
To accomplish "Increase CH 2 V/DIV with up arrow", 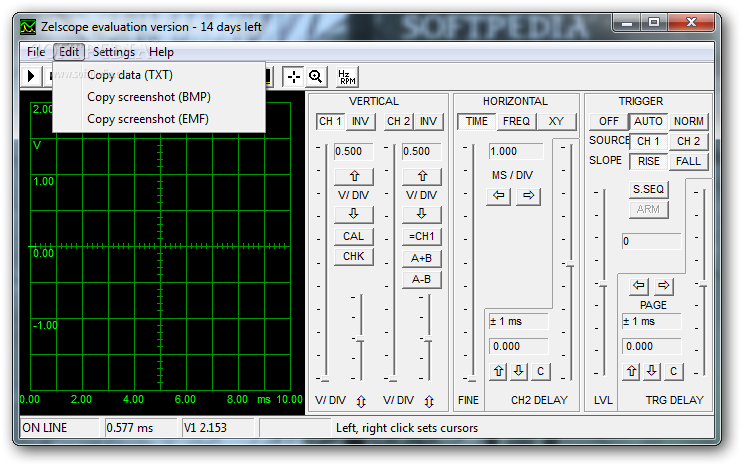I will pos(422,176).
